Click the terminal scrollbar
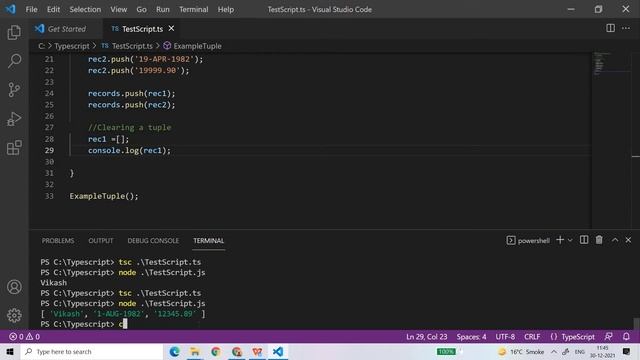Image resolution: width=640 pixels, height=360 pixels. [636, 323]
